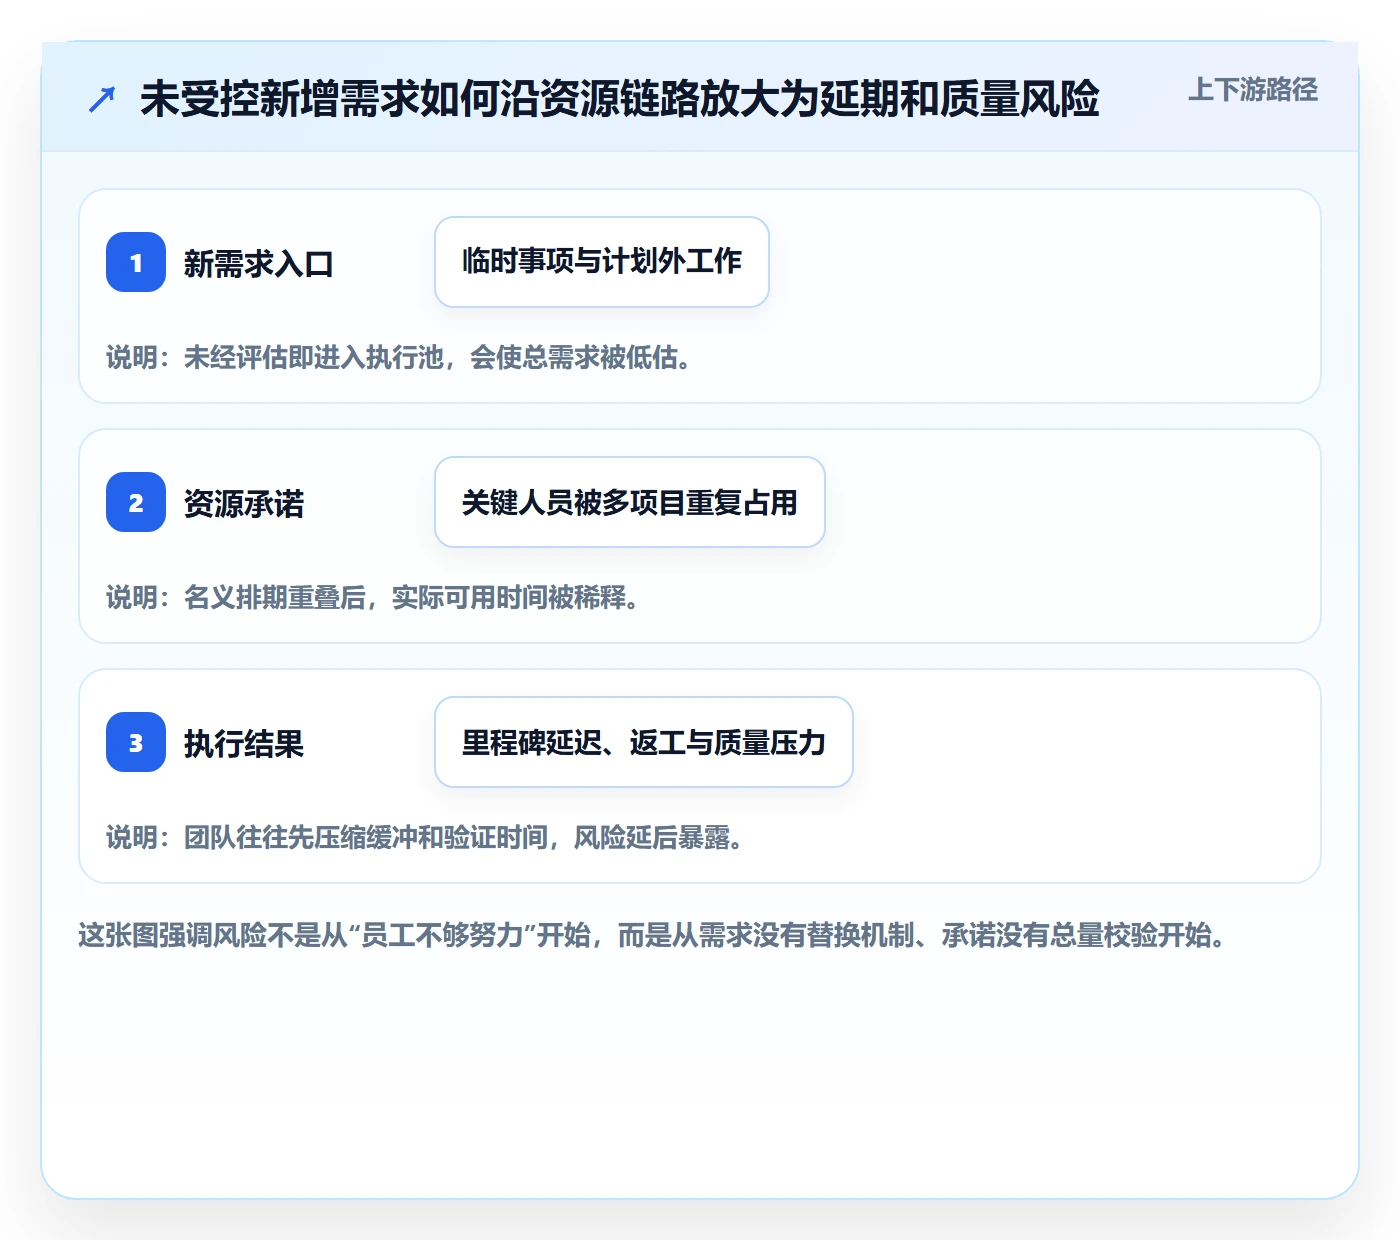Select the 新需求入口 step heading

258,264
